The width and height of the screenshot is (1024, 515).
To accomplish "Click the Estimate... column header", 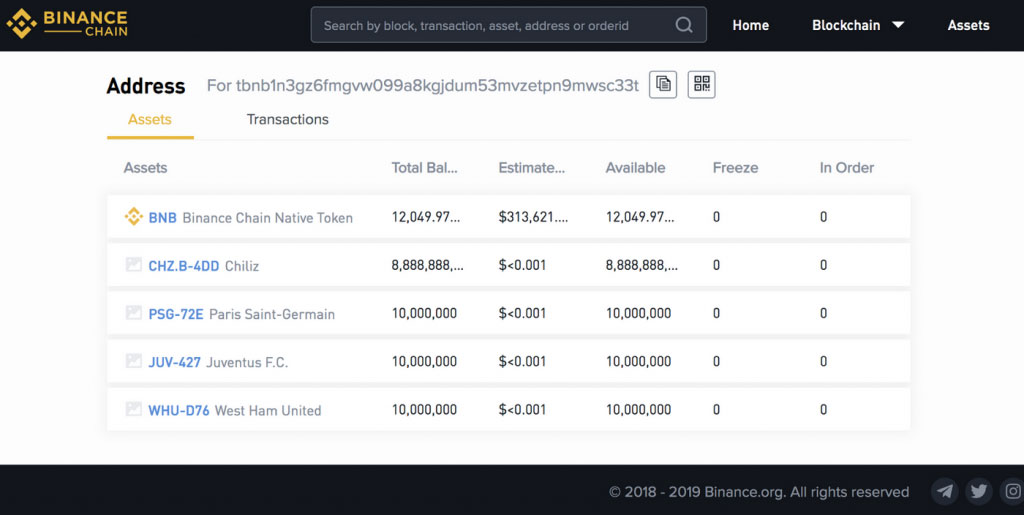I will [x=532, y=168].
